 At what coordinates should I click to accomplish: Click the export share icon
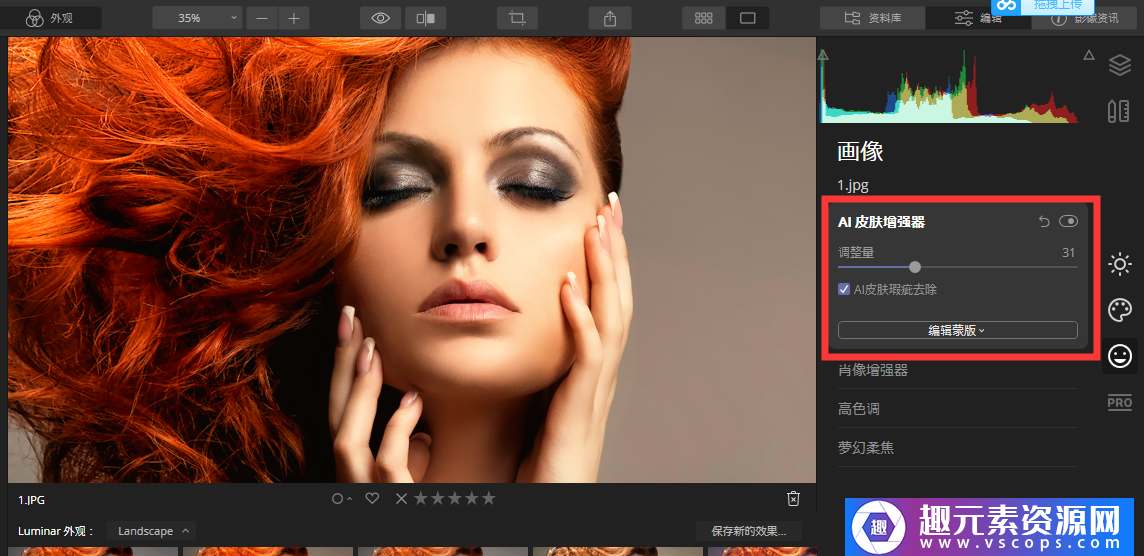click(609, 18)
